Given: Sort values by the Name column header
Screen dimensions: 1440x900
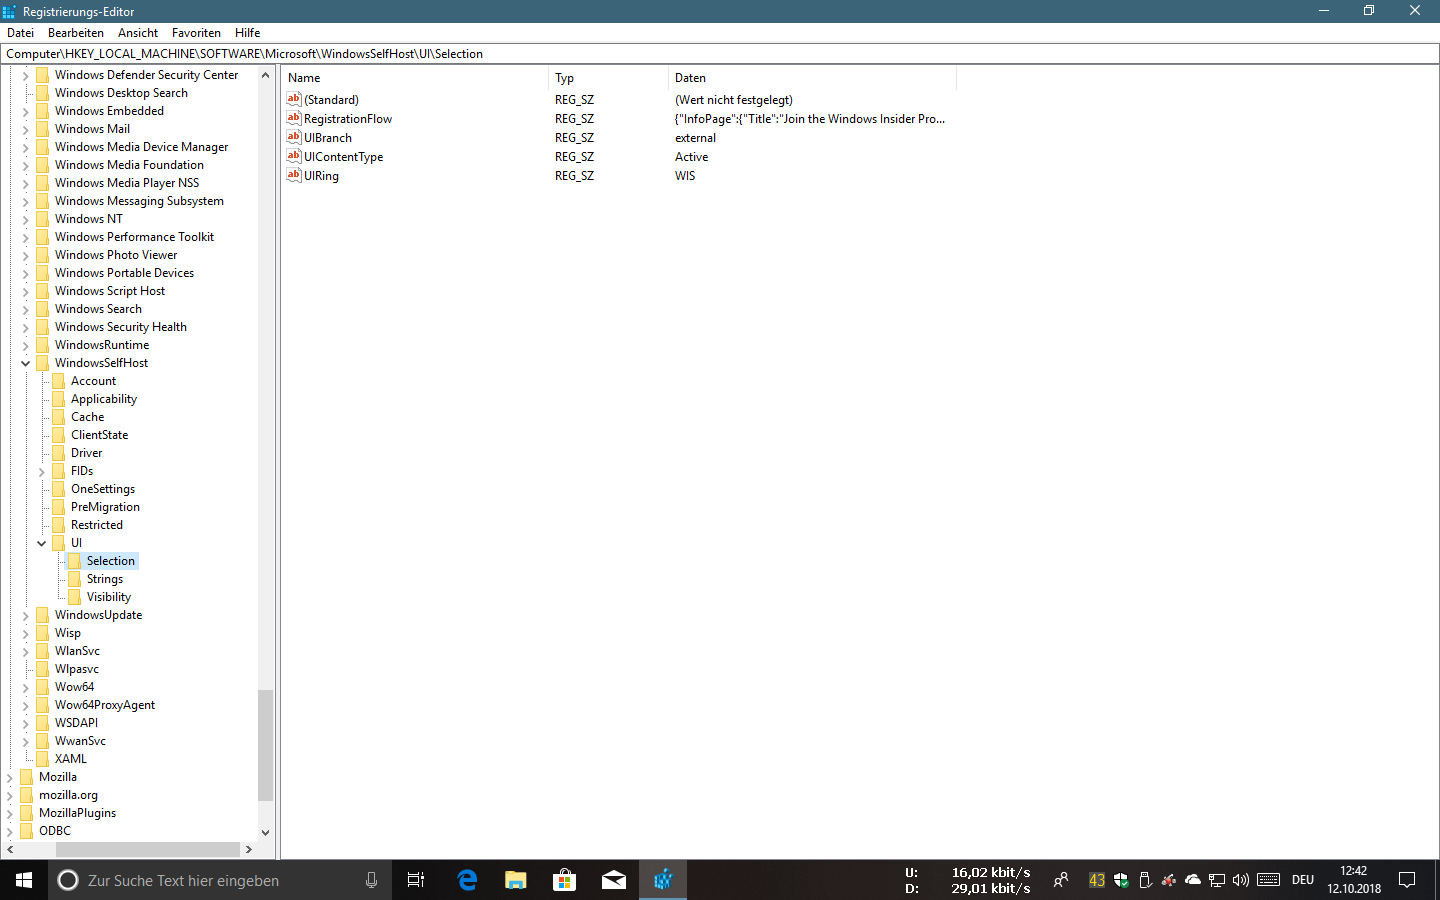Looking at the screenshot, I should click(415, 78).
